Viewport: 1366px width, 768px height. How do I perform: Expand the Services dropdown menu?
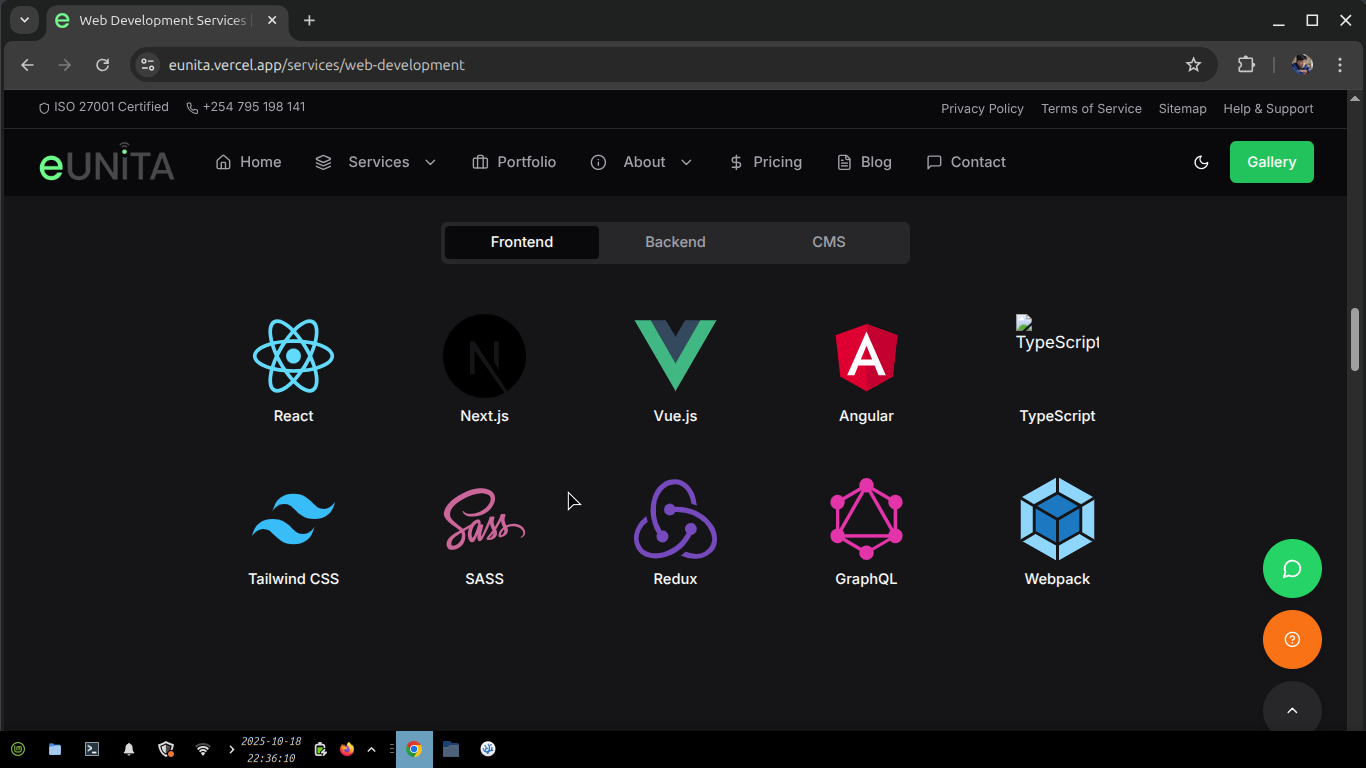tap(377, 162)
